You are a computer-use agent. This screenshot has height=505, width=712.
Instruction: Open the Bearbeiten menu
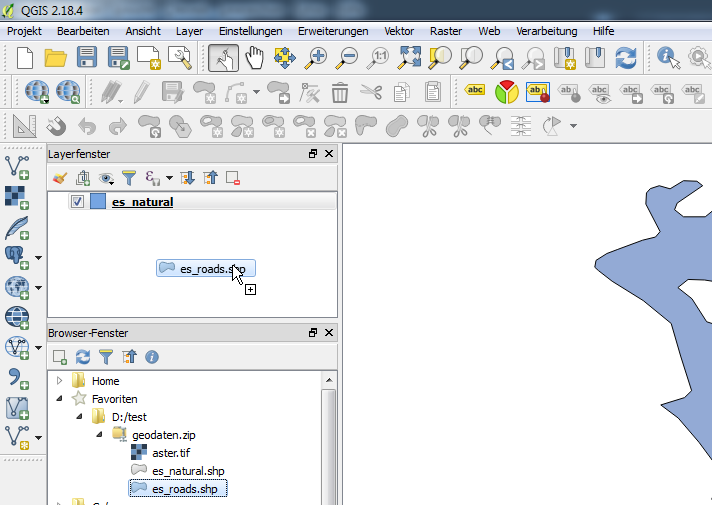pos(83,31)
